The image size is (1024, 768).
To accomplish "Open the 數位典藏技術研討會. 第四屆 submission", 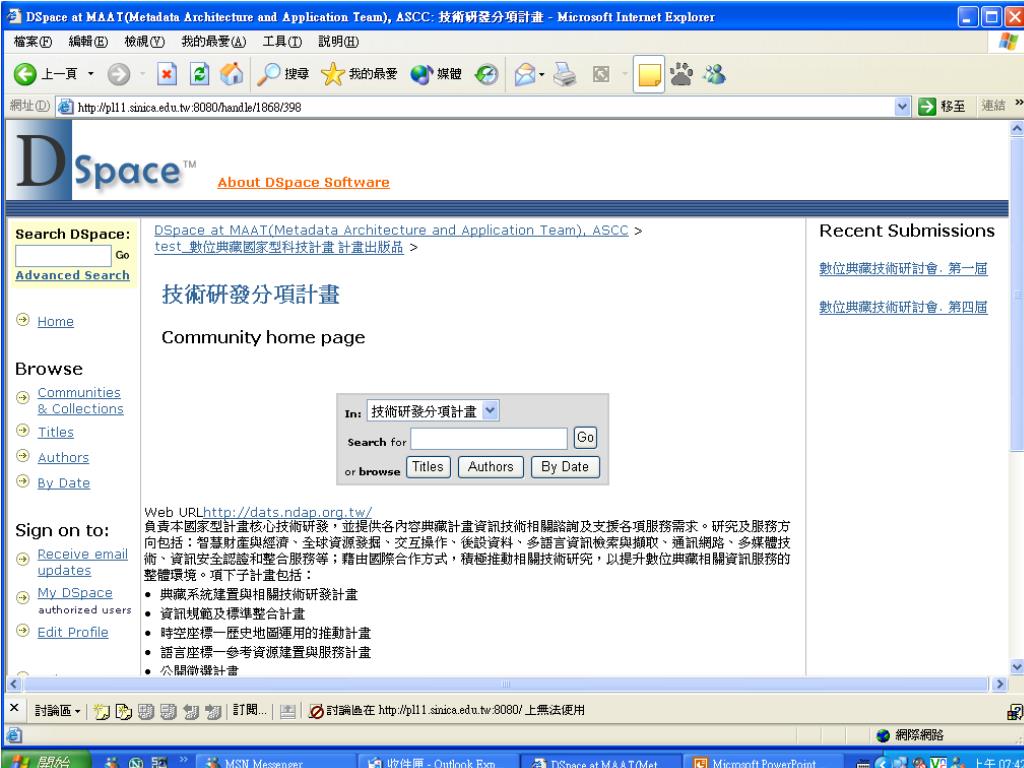I will coord(903,307).
